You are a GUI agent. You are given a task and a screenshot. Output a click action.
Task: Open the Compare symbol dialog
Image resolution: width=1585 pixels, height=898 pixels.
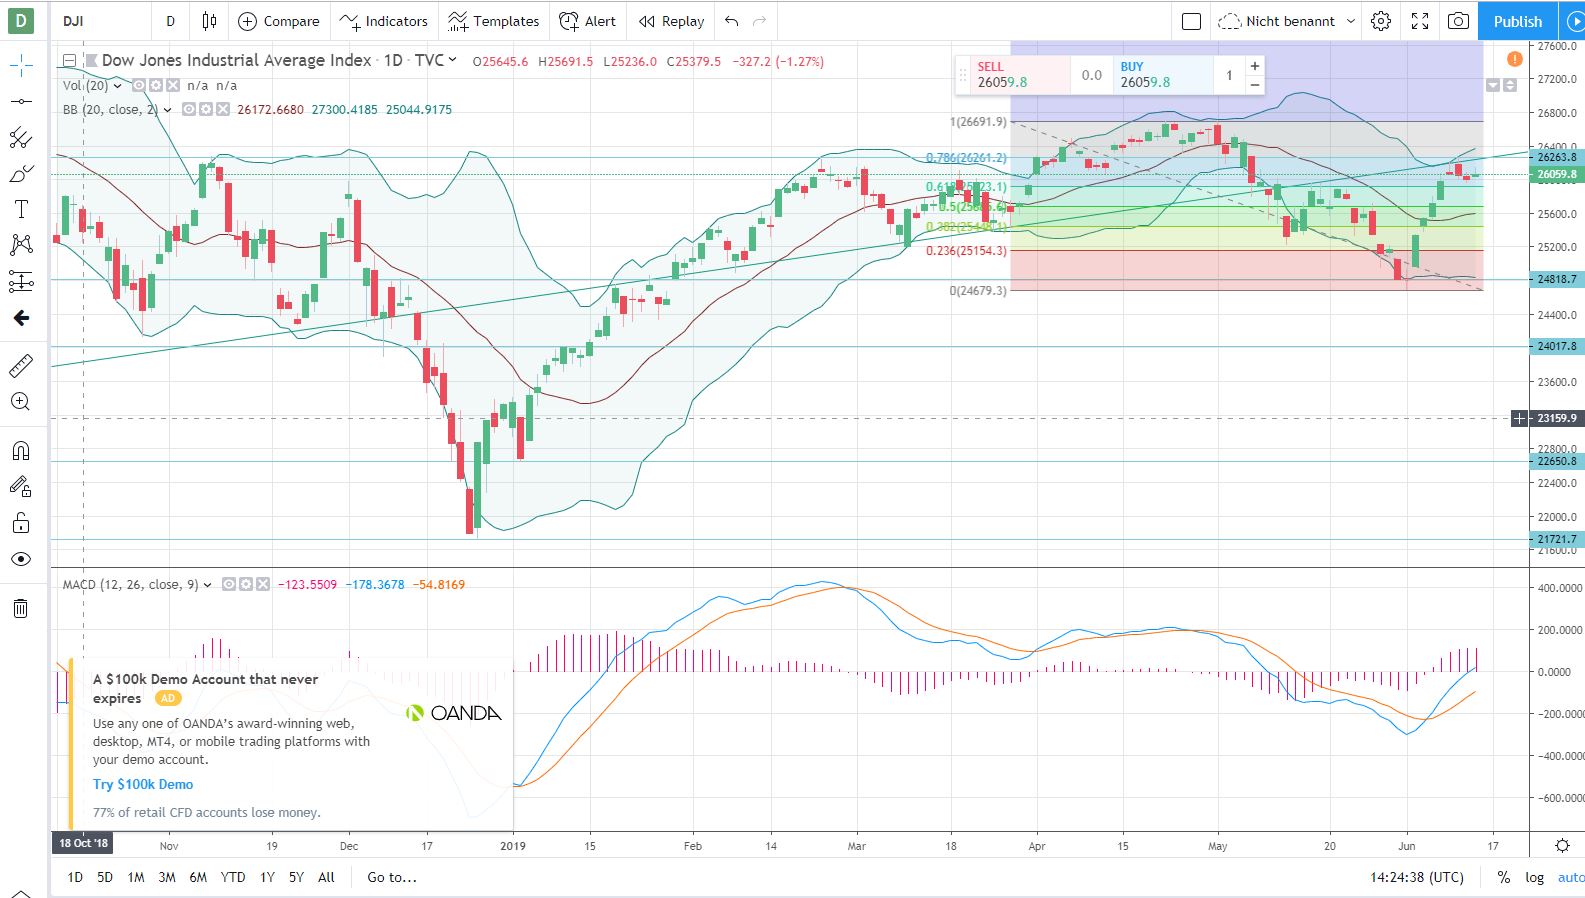point(279,21)
